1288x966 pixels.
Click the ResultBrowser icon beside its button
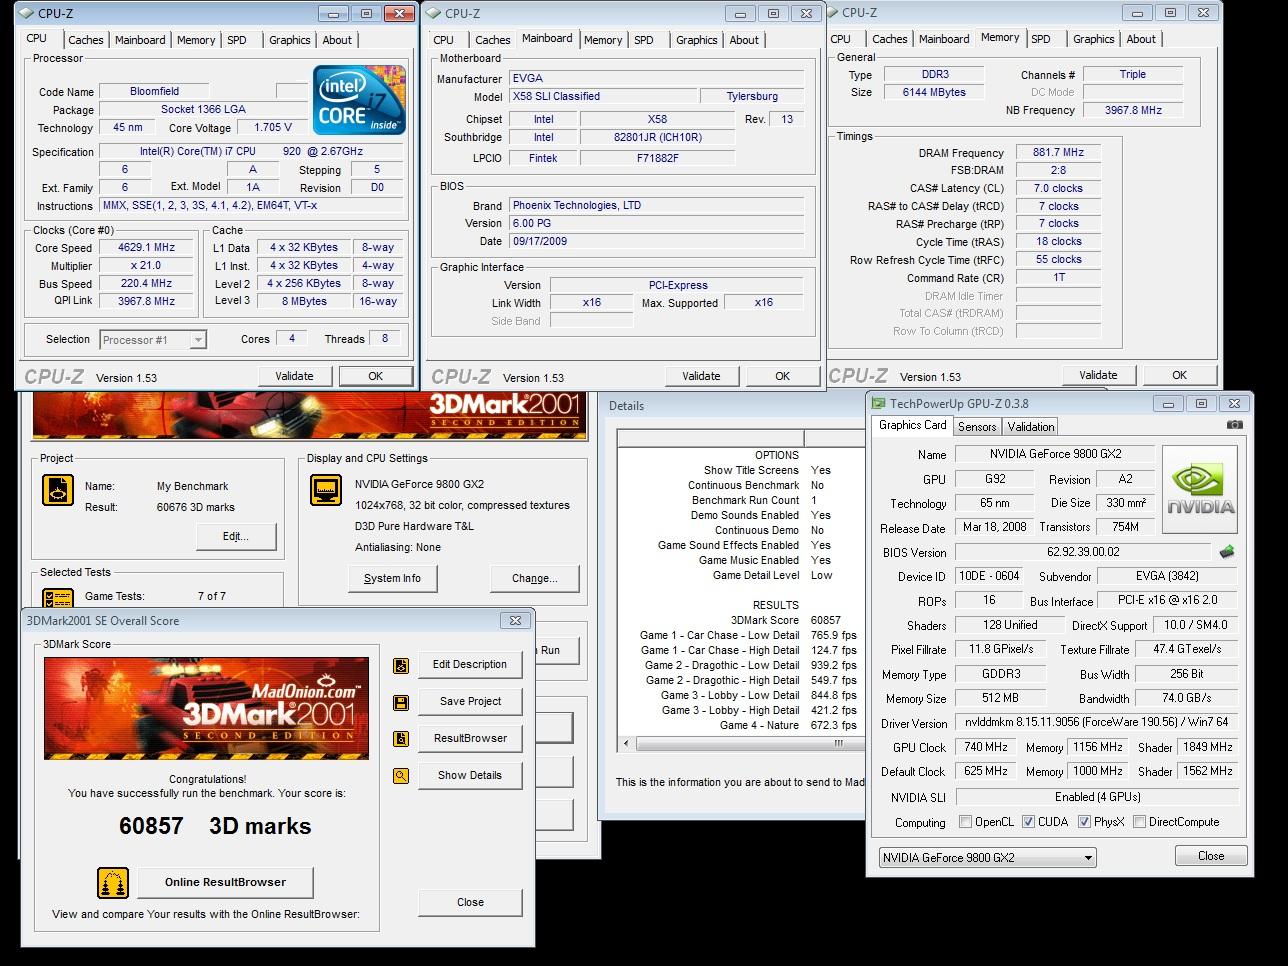(x=401, y=739)
